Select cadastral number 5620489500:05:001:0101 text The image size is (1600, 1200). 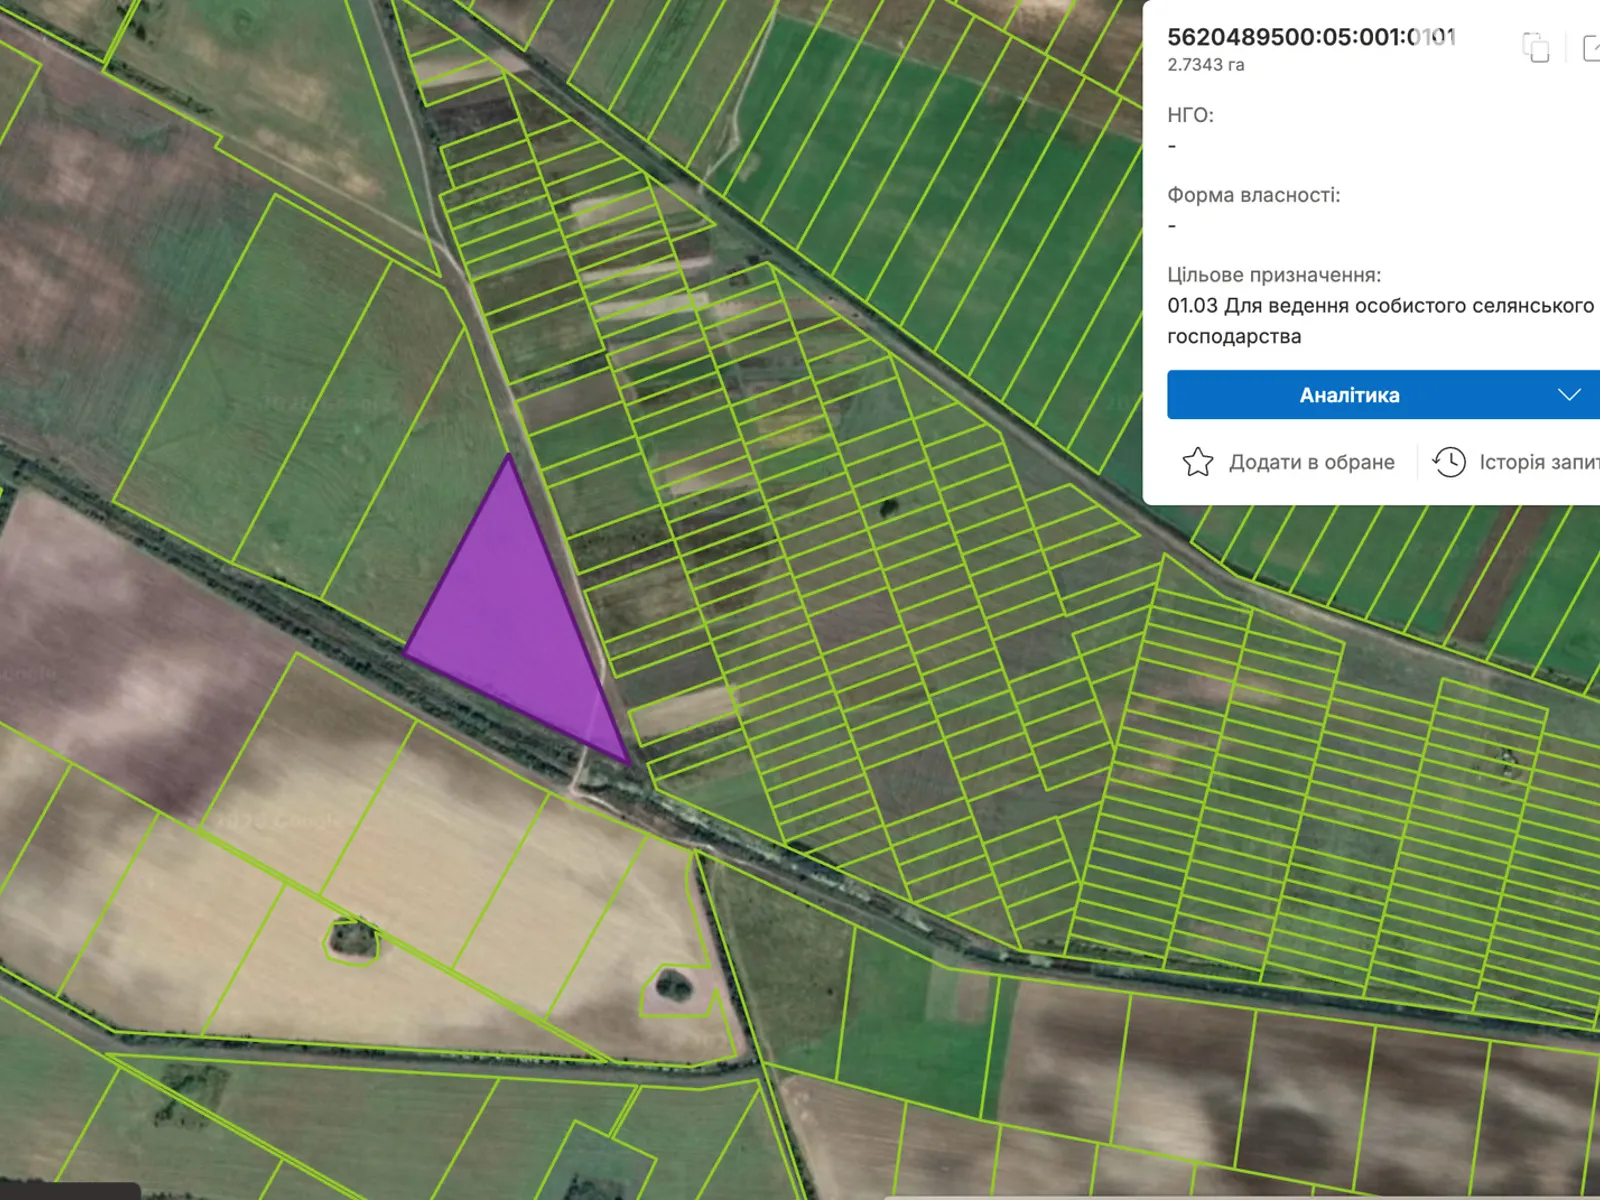click(x=1310, y=37)
